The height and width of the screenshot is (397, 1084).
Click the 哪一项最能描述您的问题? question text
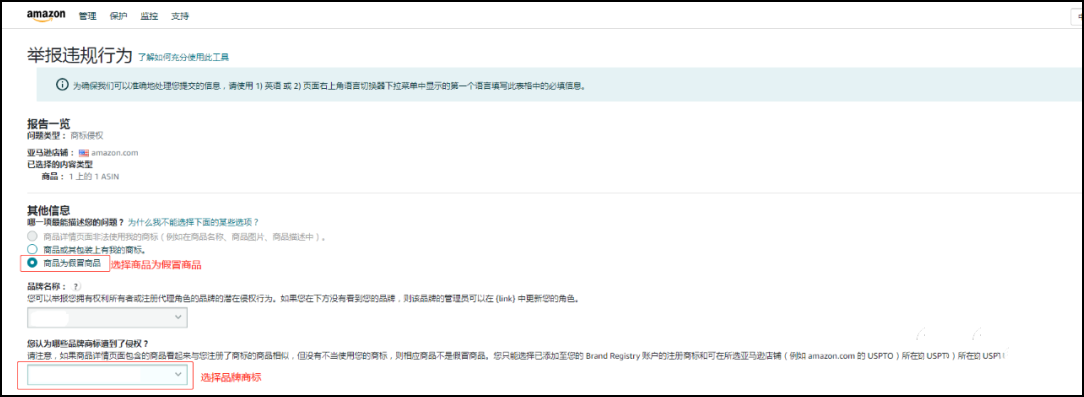pos(75,222)
